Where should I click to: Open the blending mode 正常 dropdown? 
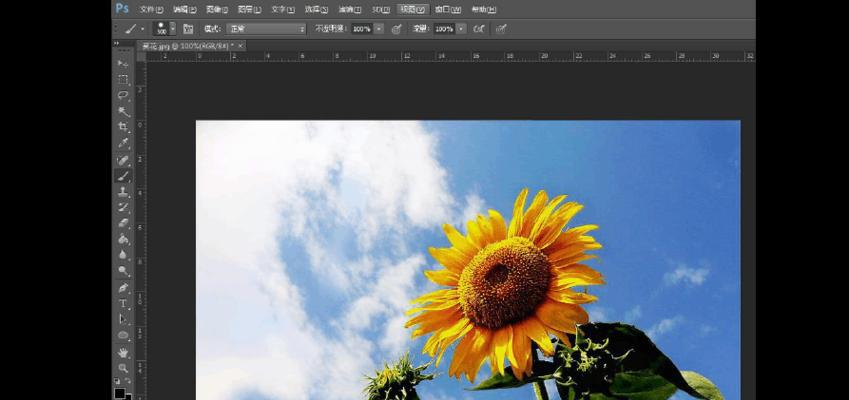pyautogui.click(x=266, y=29)
